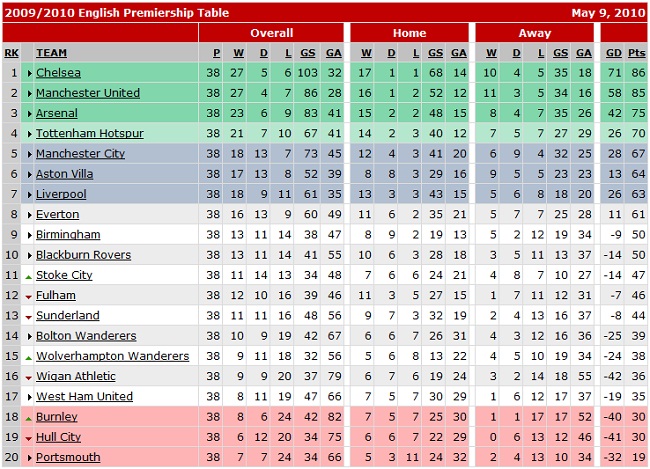Click the RK column header
This screenshot has width=650, height=469.
click(x=11, y=52)
